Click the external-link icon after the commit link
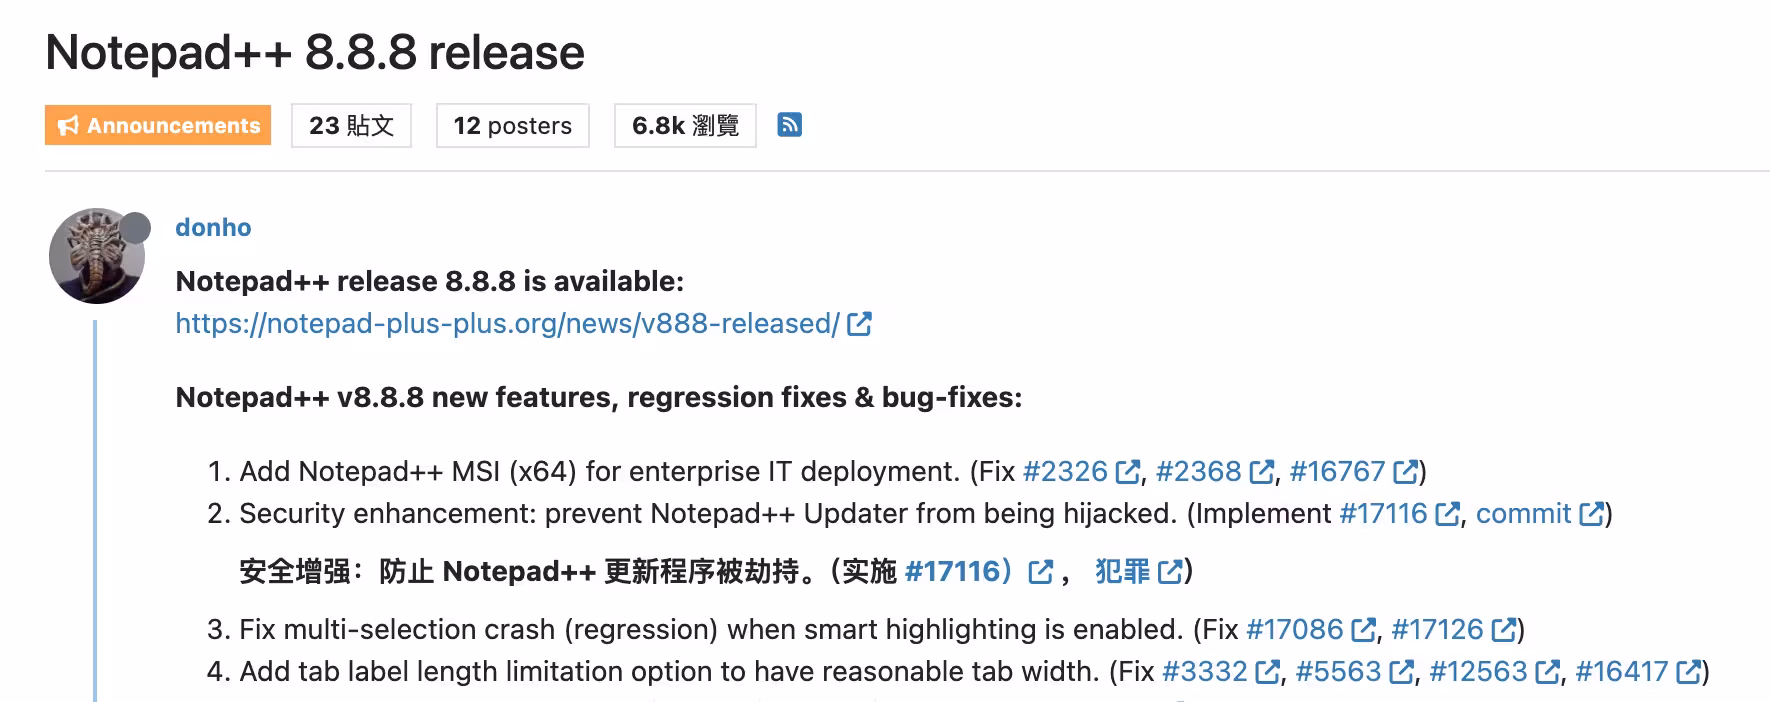The height and width of the screenshot is (702, 1770). [1593, 513]
